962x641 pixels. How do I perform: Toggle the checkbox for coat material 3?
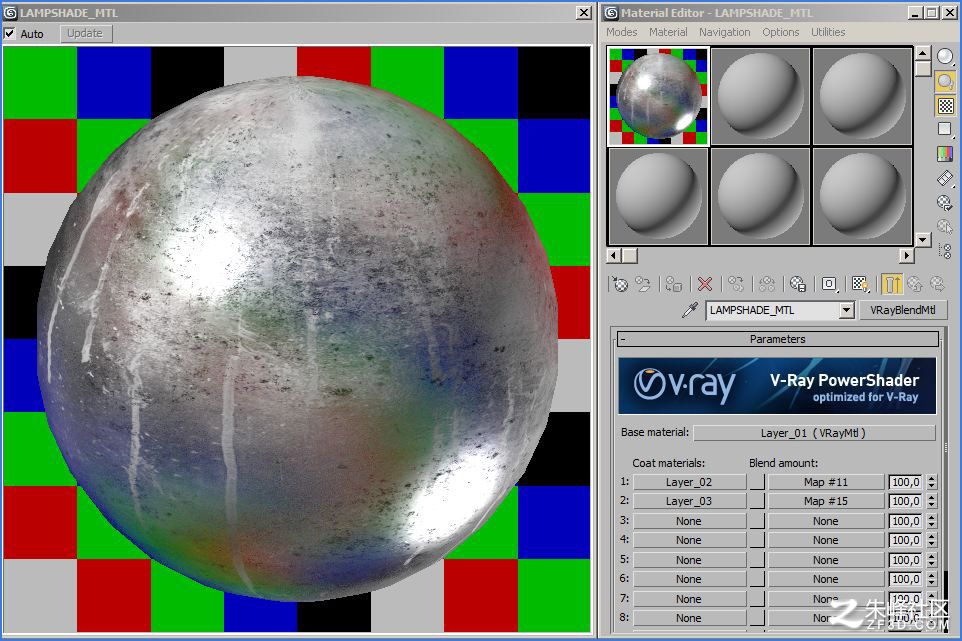[758, 521]
